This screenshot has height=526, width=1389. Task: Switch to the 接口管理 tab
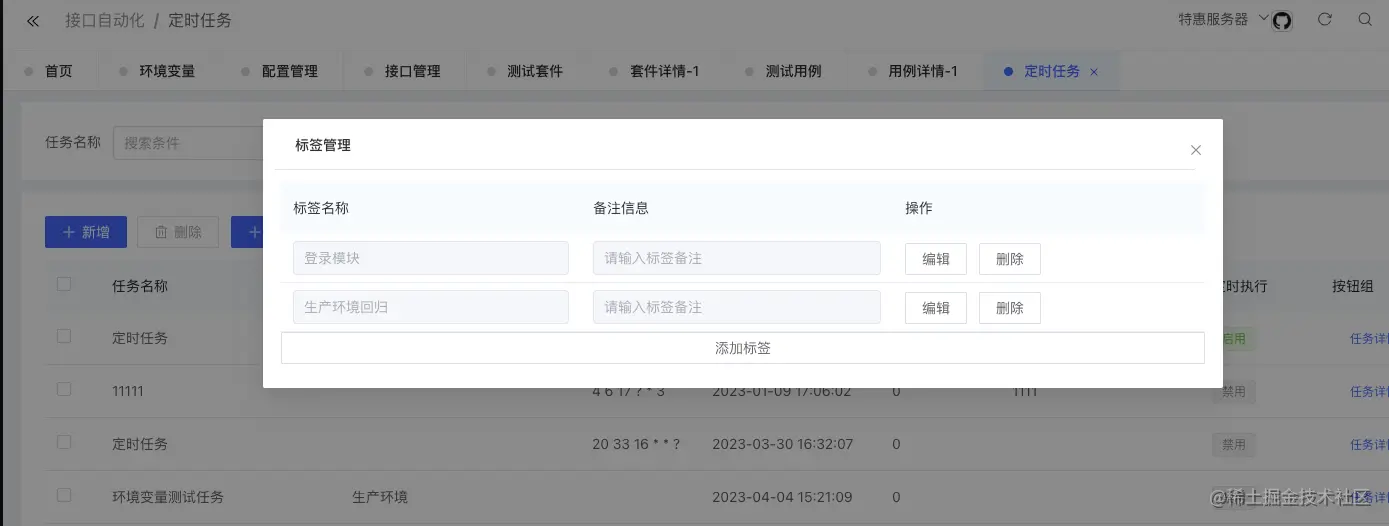tap(413, 71)
